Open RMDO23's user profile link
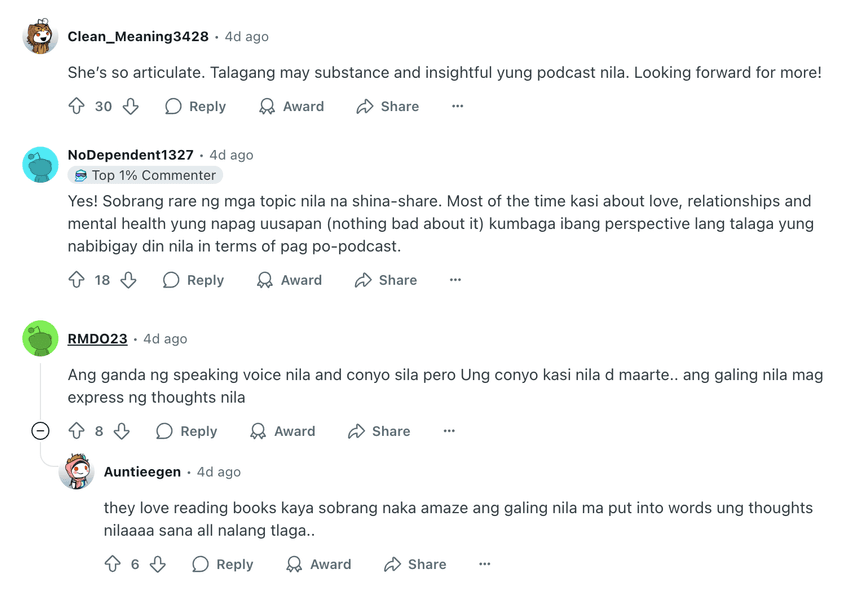850x600 pixels. [98, 339]
